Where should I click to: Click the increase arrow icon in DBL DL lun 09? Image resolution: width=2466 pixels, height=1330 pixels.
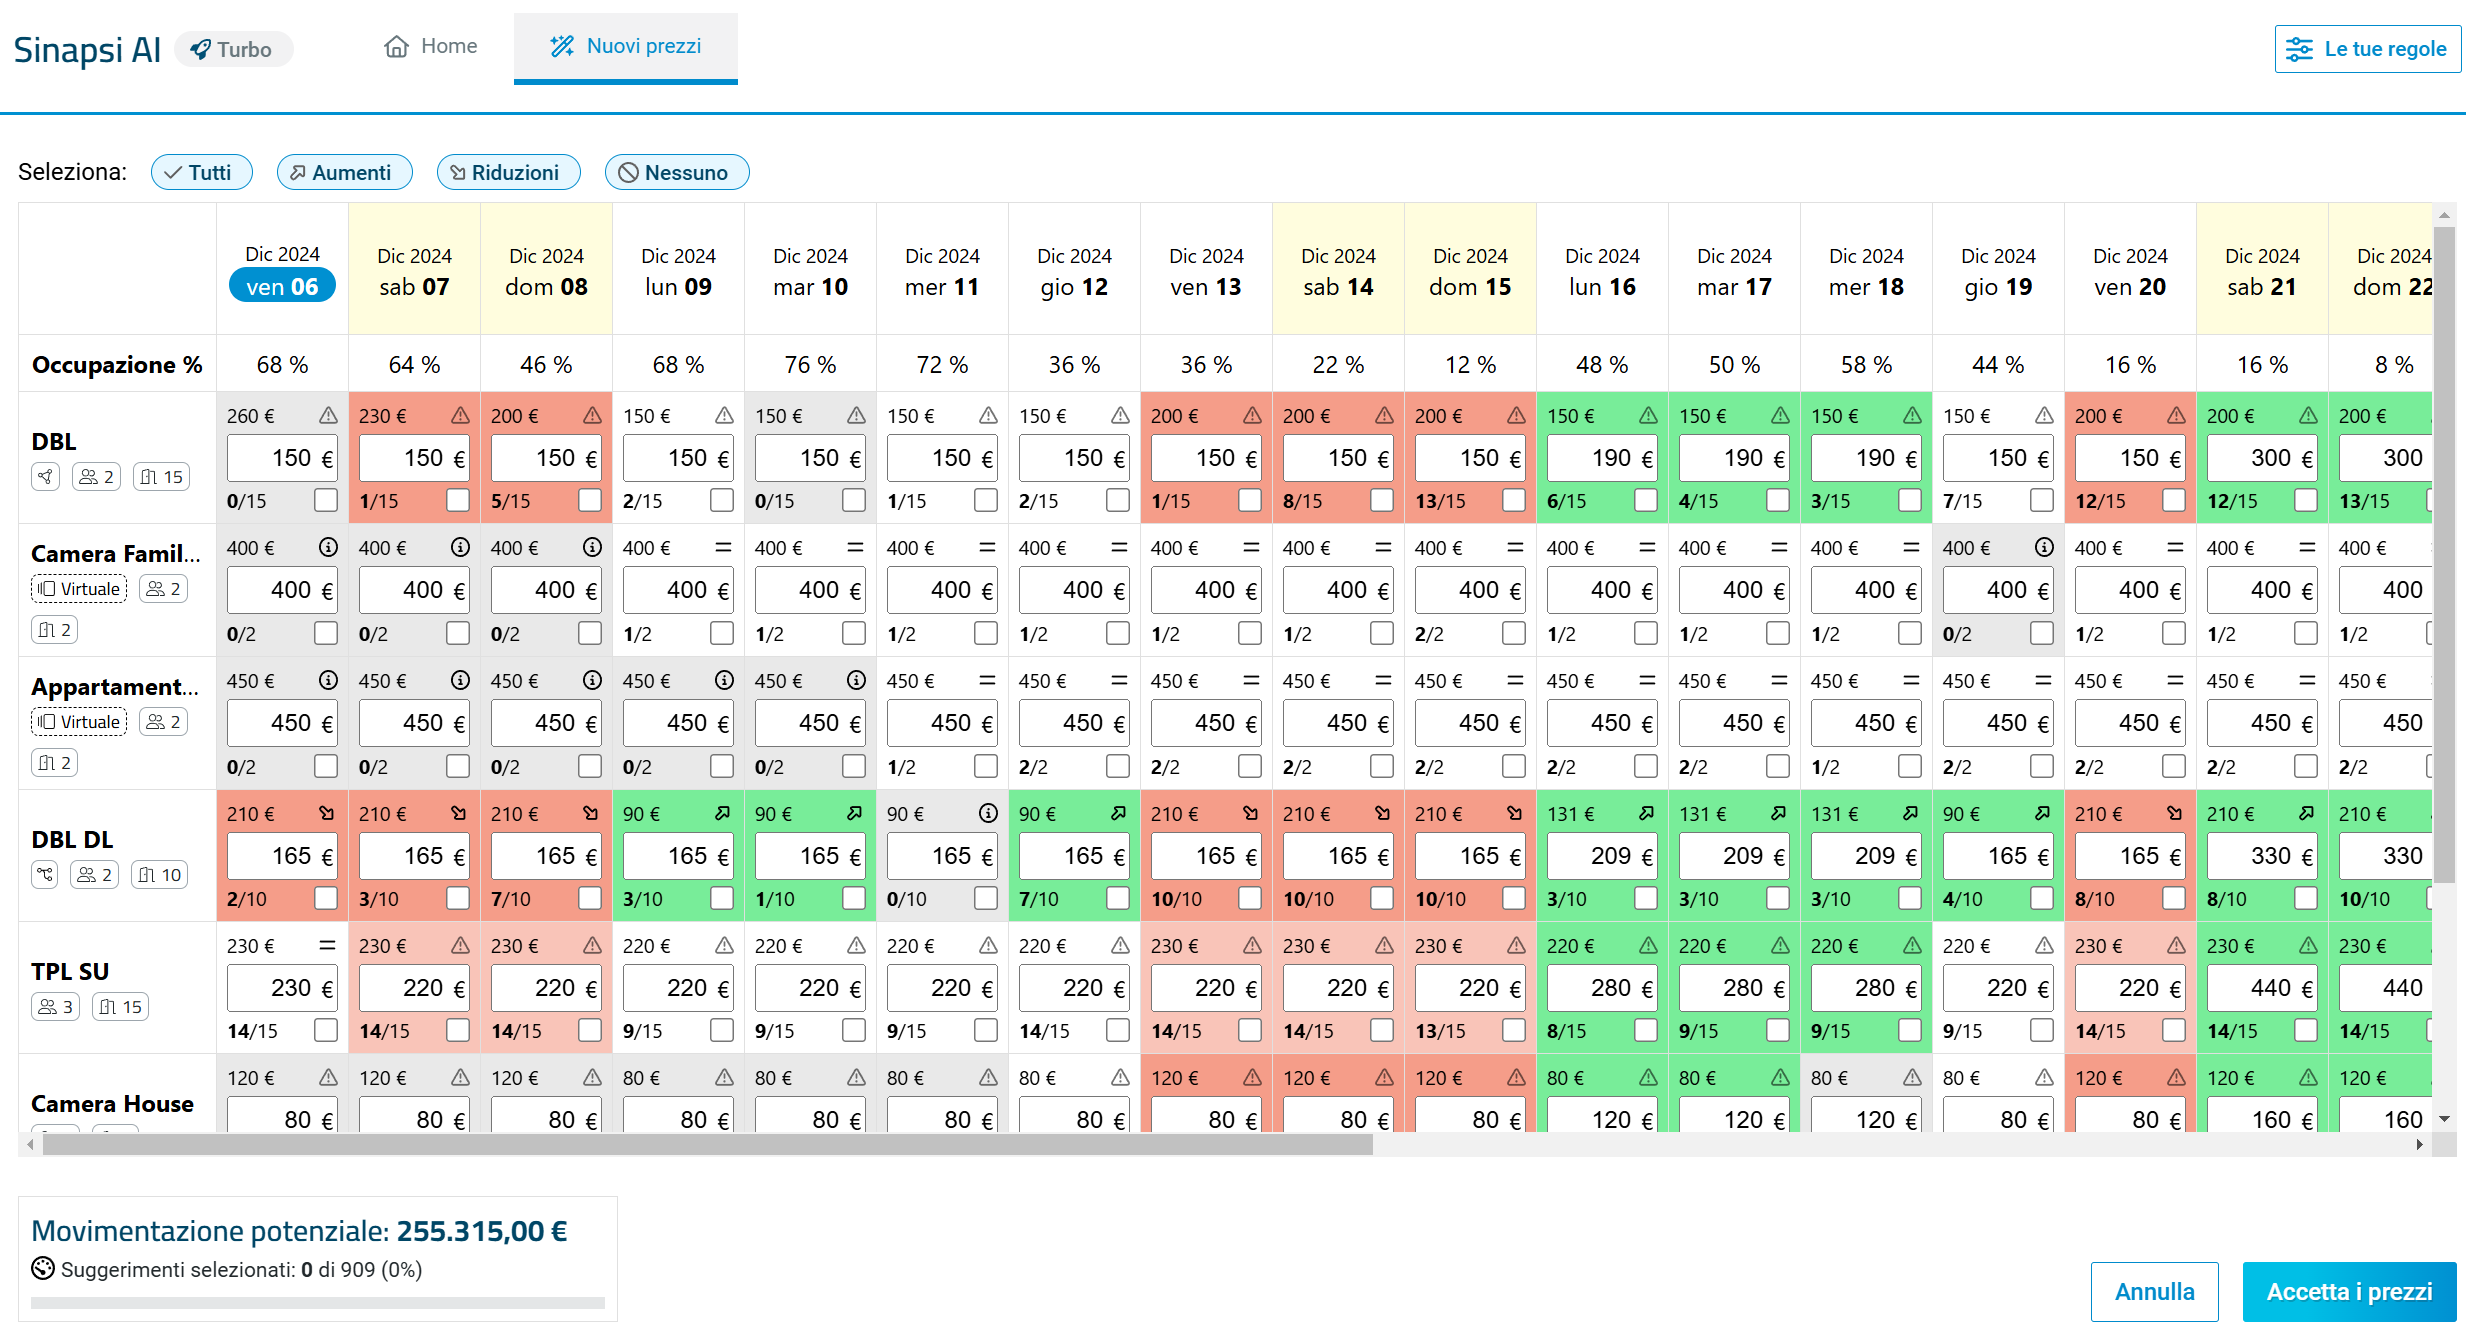click(x=723, y=813)
